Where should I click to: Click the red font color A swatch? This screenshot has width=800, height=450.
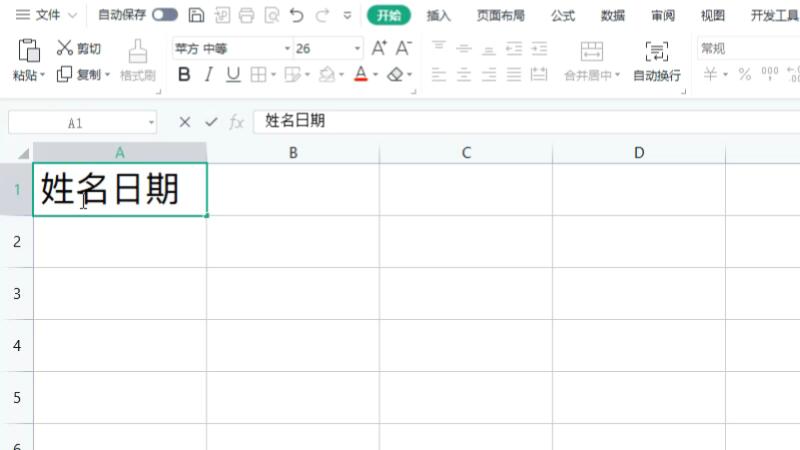[360, 75]
